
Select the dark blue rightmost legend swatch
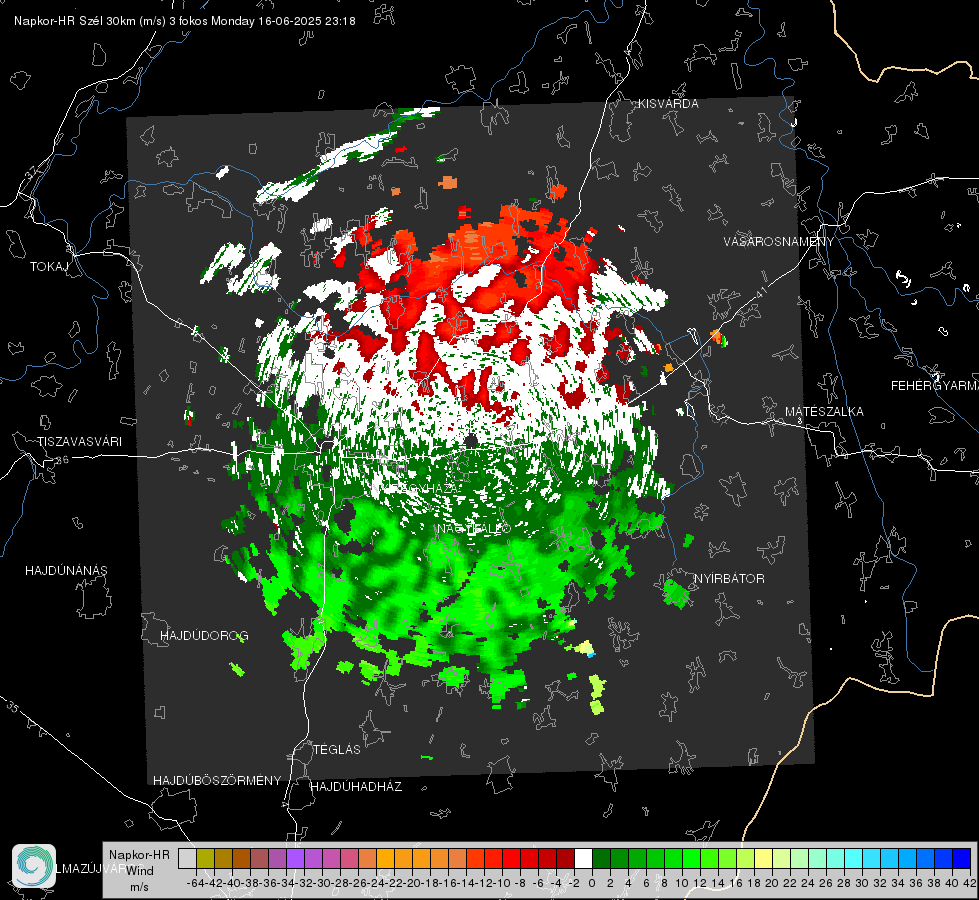click(x=962, y=858)
